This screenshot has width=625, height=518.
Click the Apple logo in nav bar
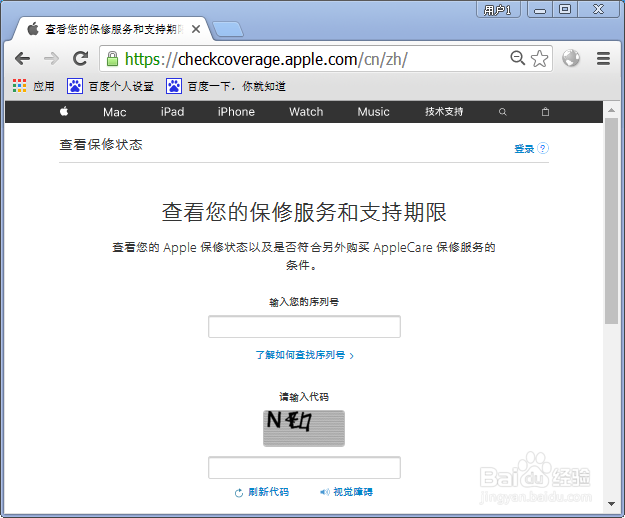[64, 112]
